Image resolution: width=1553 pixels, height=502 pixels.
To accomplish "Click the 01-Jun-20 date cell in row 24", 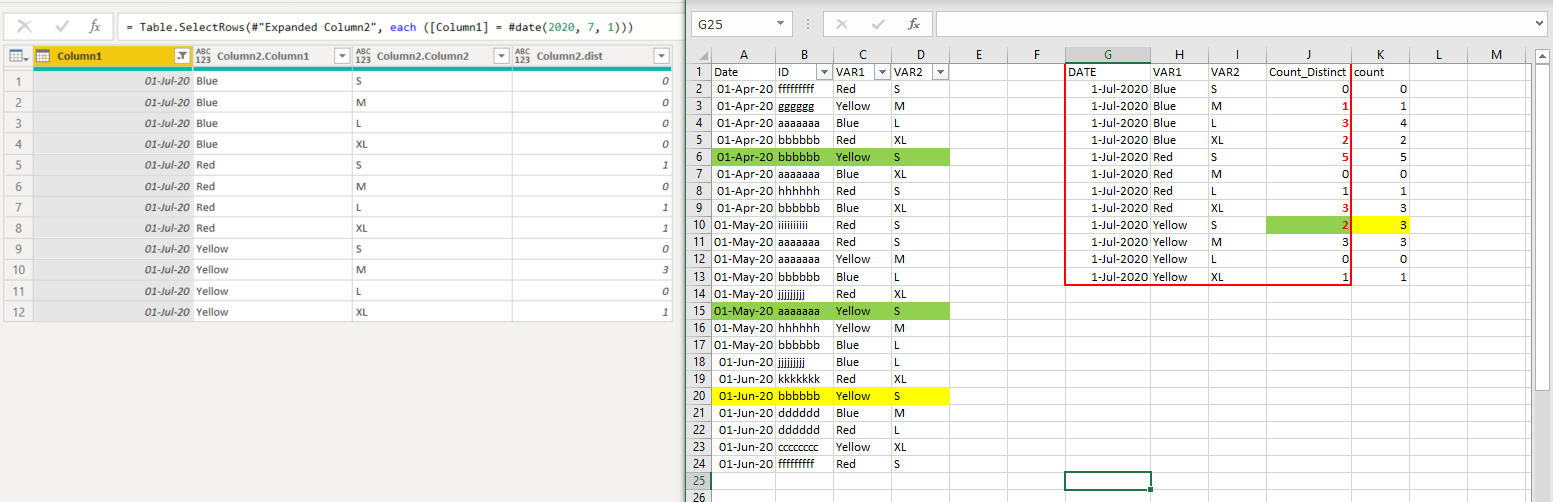I will [x=743, y=464].
